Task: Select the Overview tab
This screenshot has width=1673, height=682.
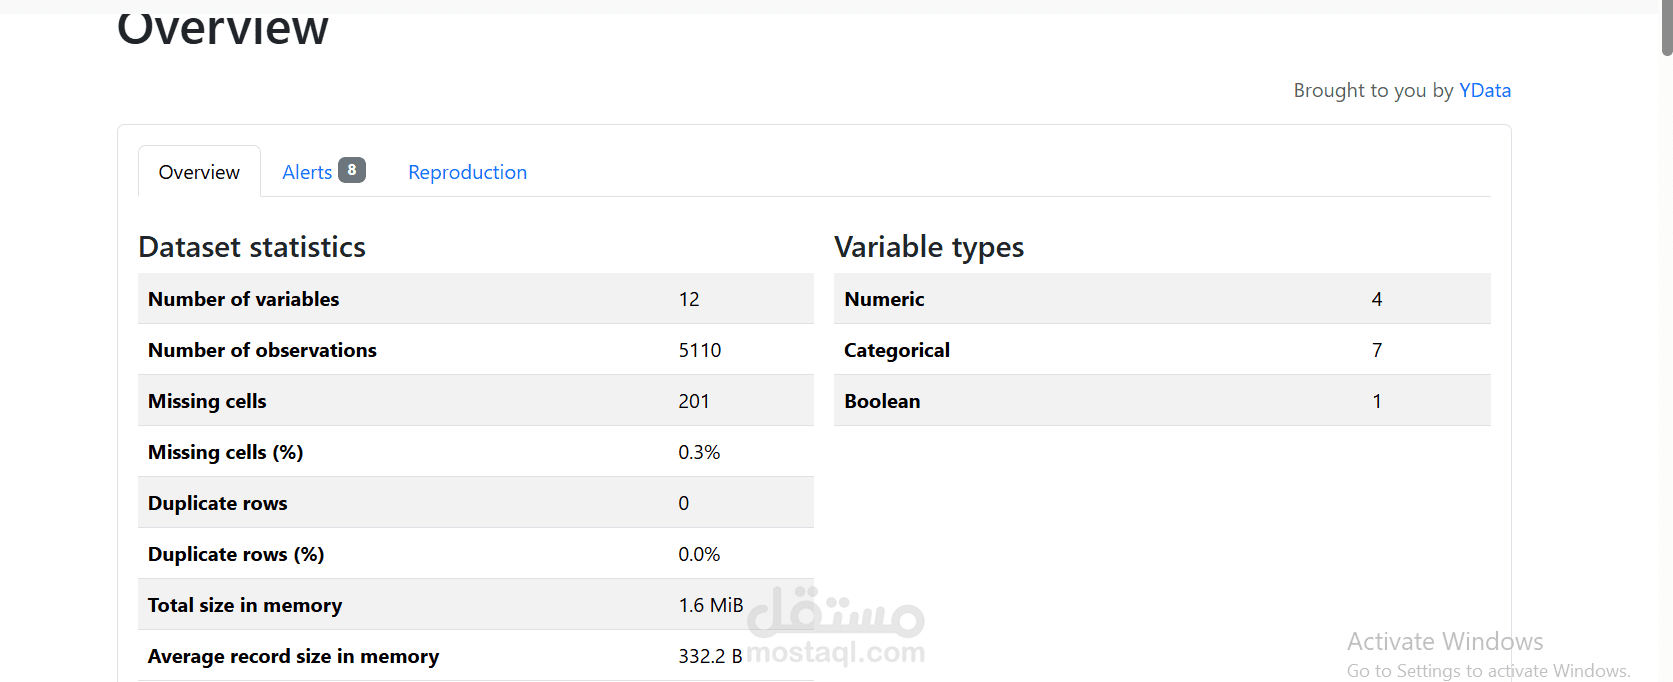Action: [199, 172]
